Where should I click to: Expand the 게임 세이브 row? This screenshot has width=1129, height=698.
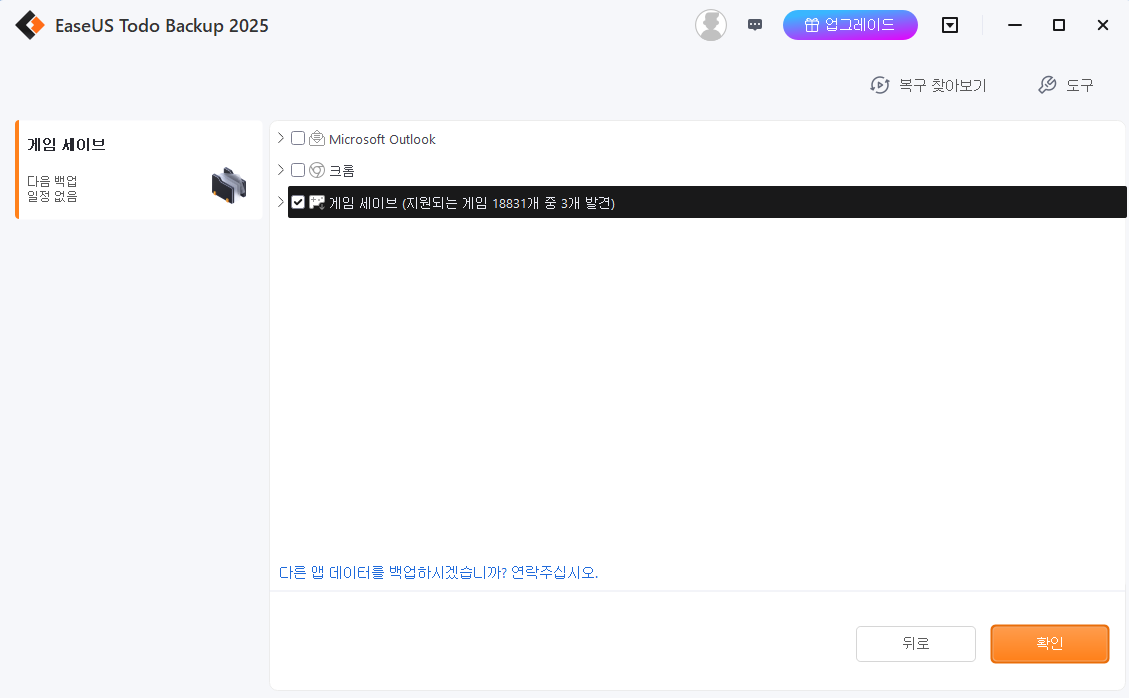[x=281, y=202]
